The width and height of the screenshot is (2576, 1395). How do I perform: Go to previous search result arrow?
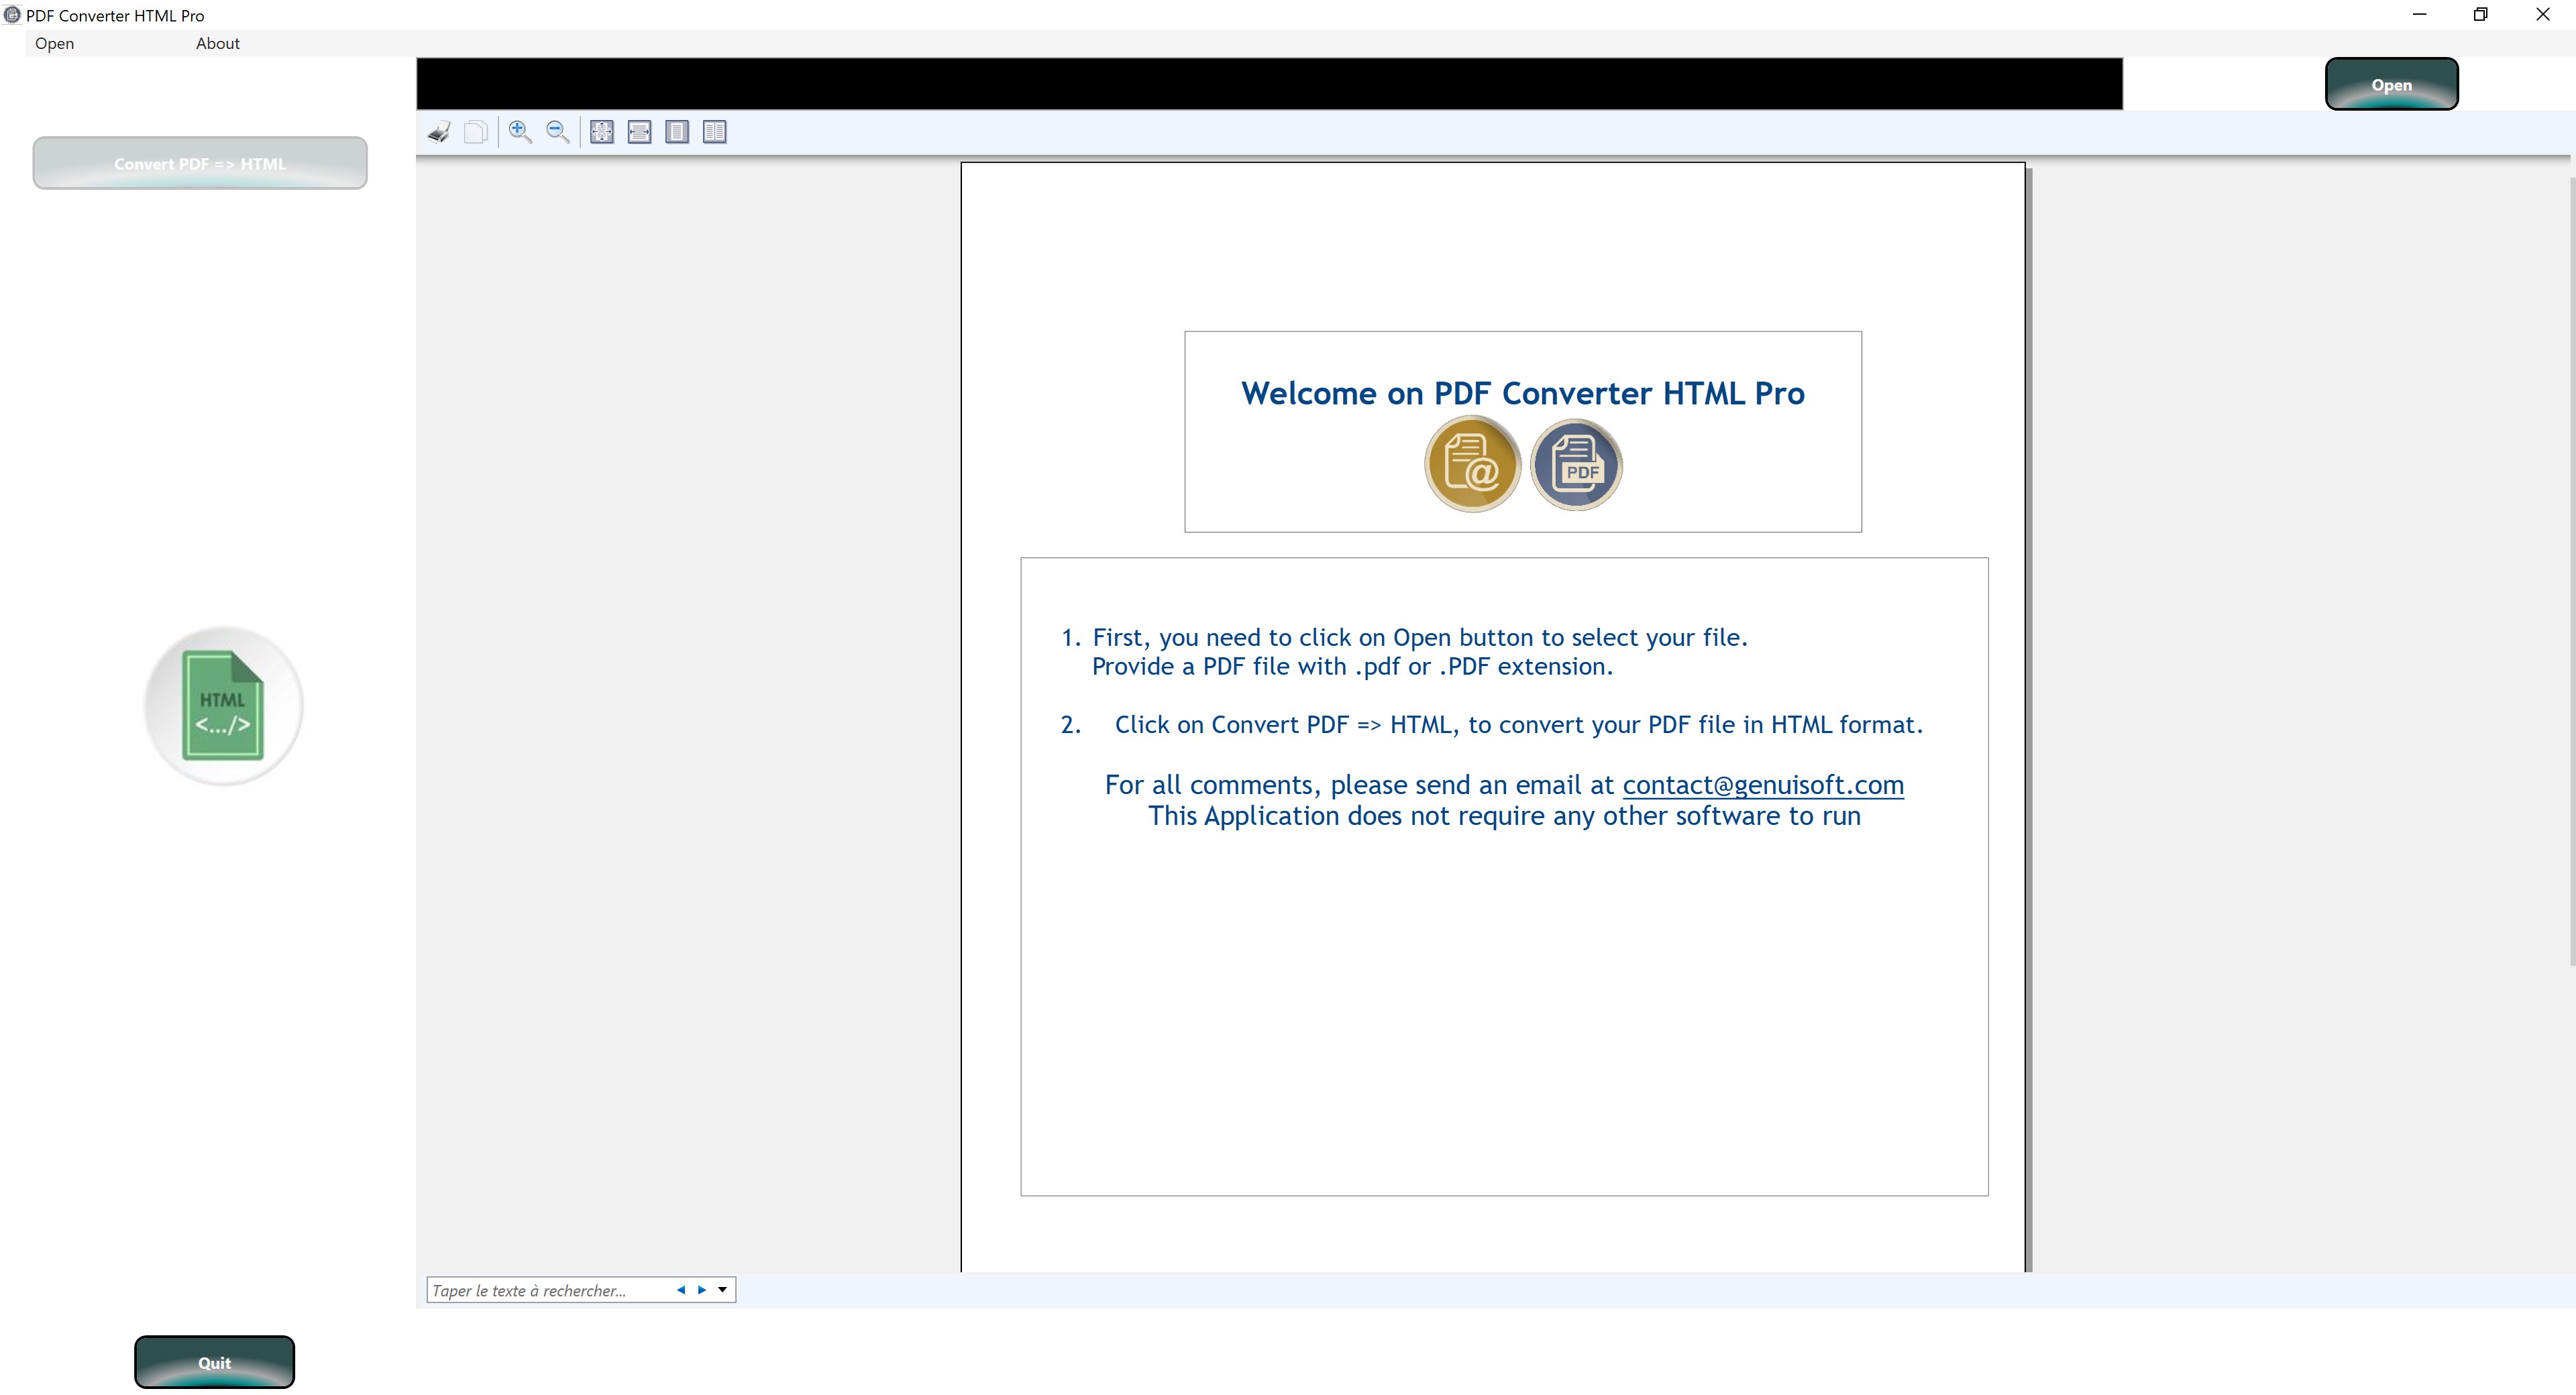coord(681,1290)
